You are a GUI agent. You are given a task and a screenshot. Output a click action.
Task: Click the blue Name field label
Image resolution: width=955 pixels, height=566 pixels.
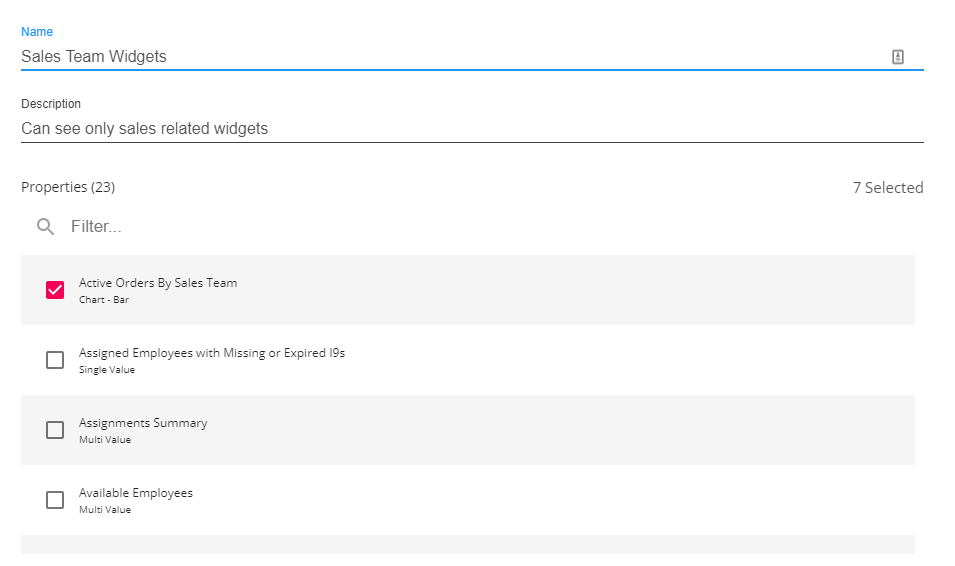coord(37,32)
